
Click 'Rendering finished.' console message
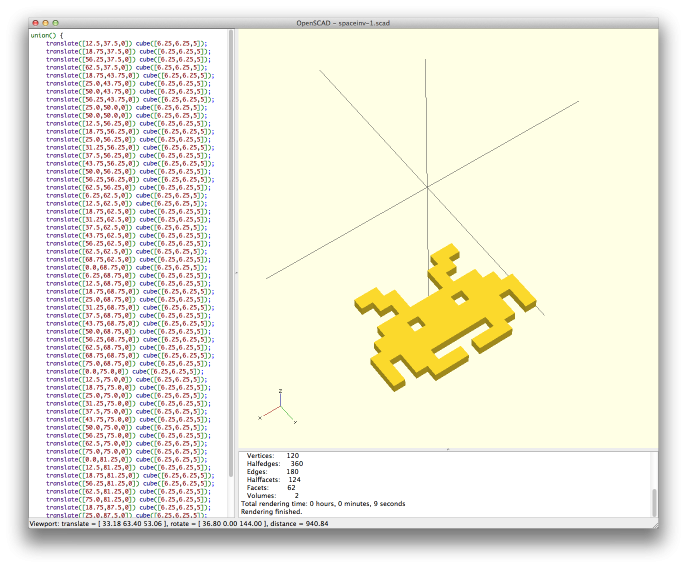(x=271, y=512)
